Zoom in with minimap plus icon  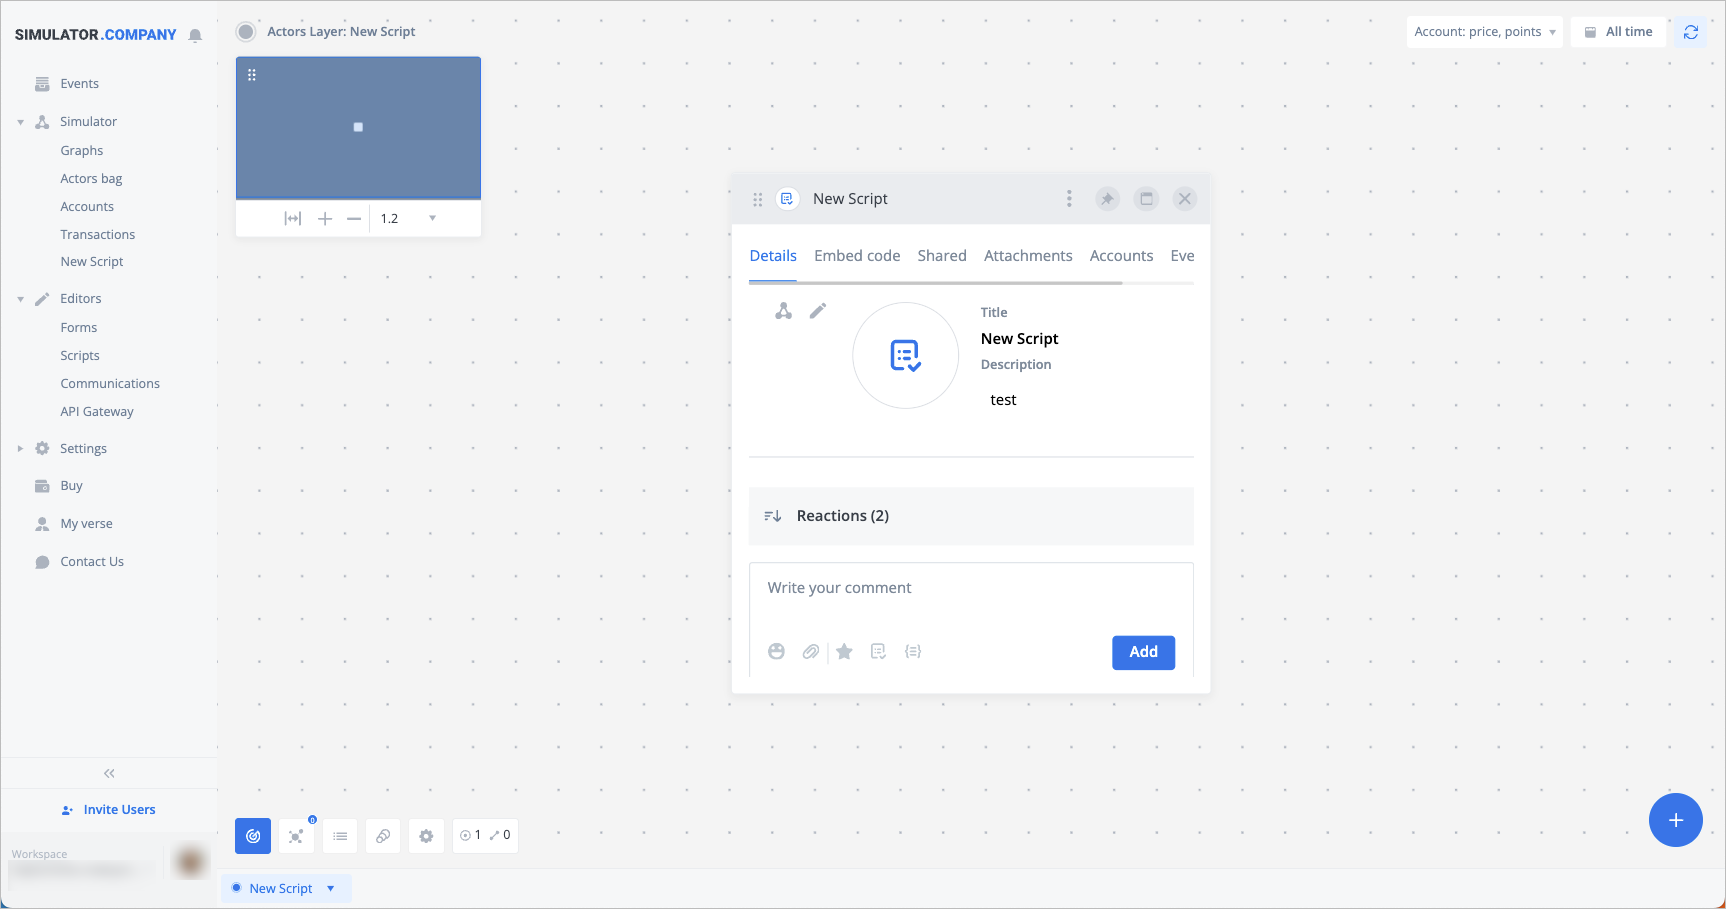[x=325, y=218]
